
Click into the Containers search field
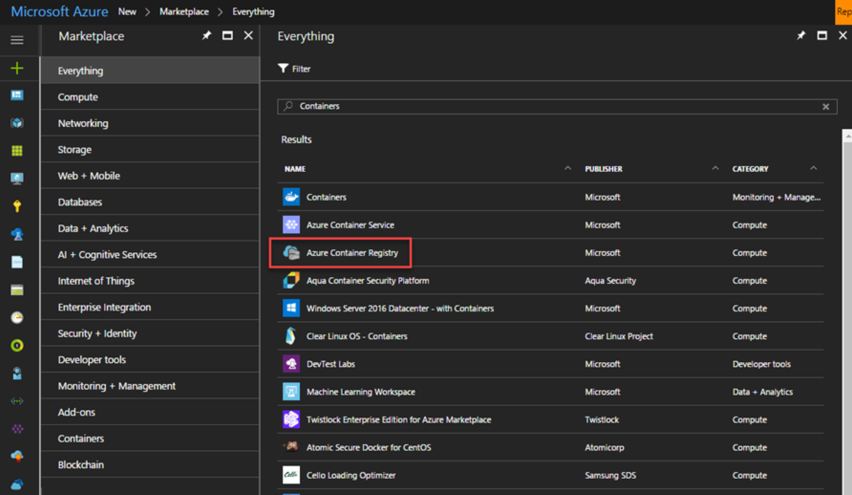pos(557,106)
